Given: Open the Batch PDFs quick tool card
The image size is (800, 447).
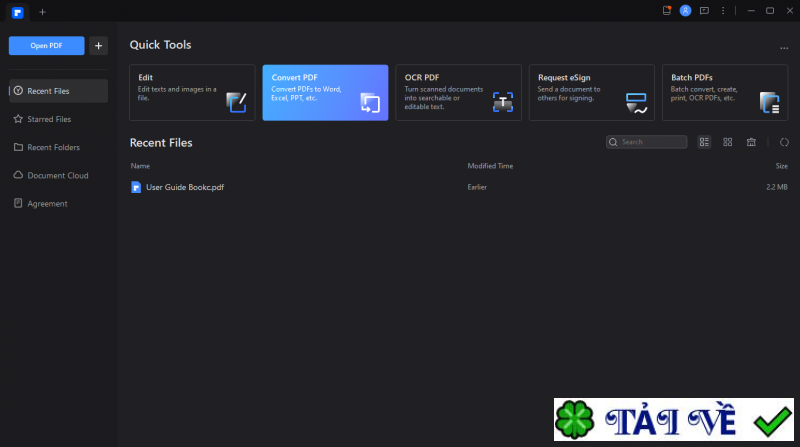Looking at the screenshot, I should (x=724, y=92).
